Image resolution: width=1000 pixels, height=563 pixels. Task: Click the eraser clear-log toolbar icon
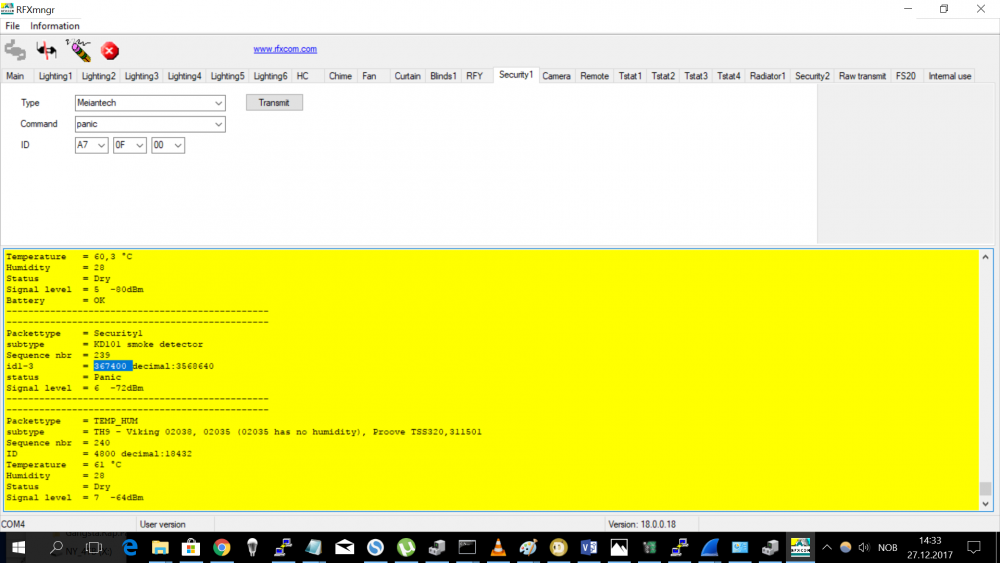click(78, 49)
